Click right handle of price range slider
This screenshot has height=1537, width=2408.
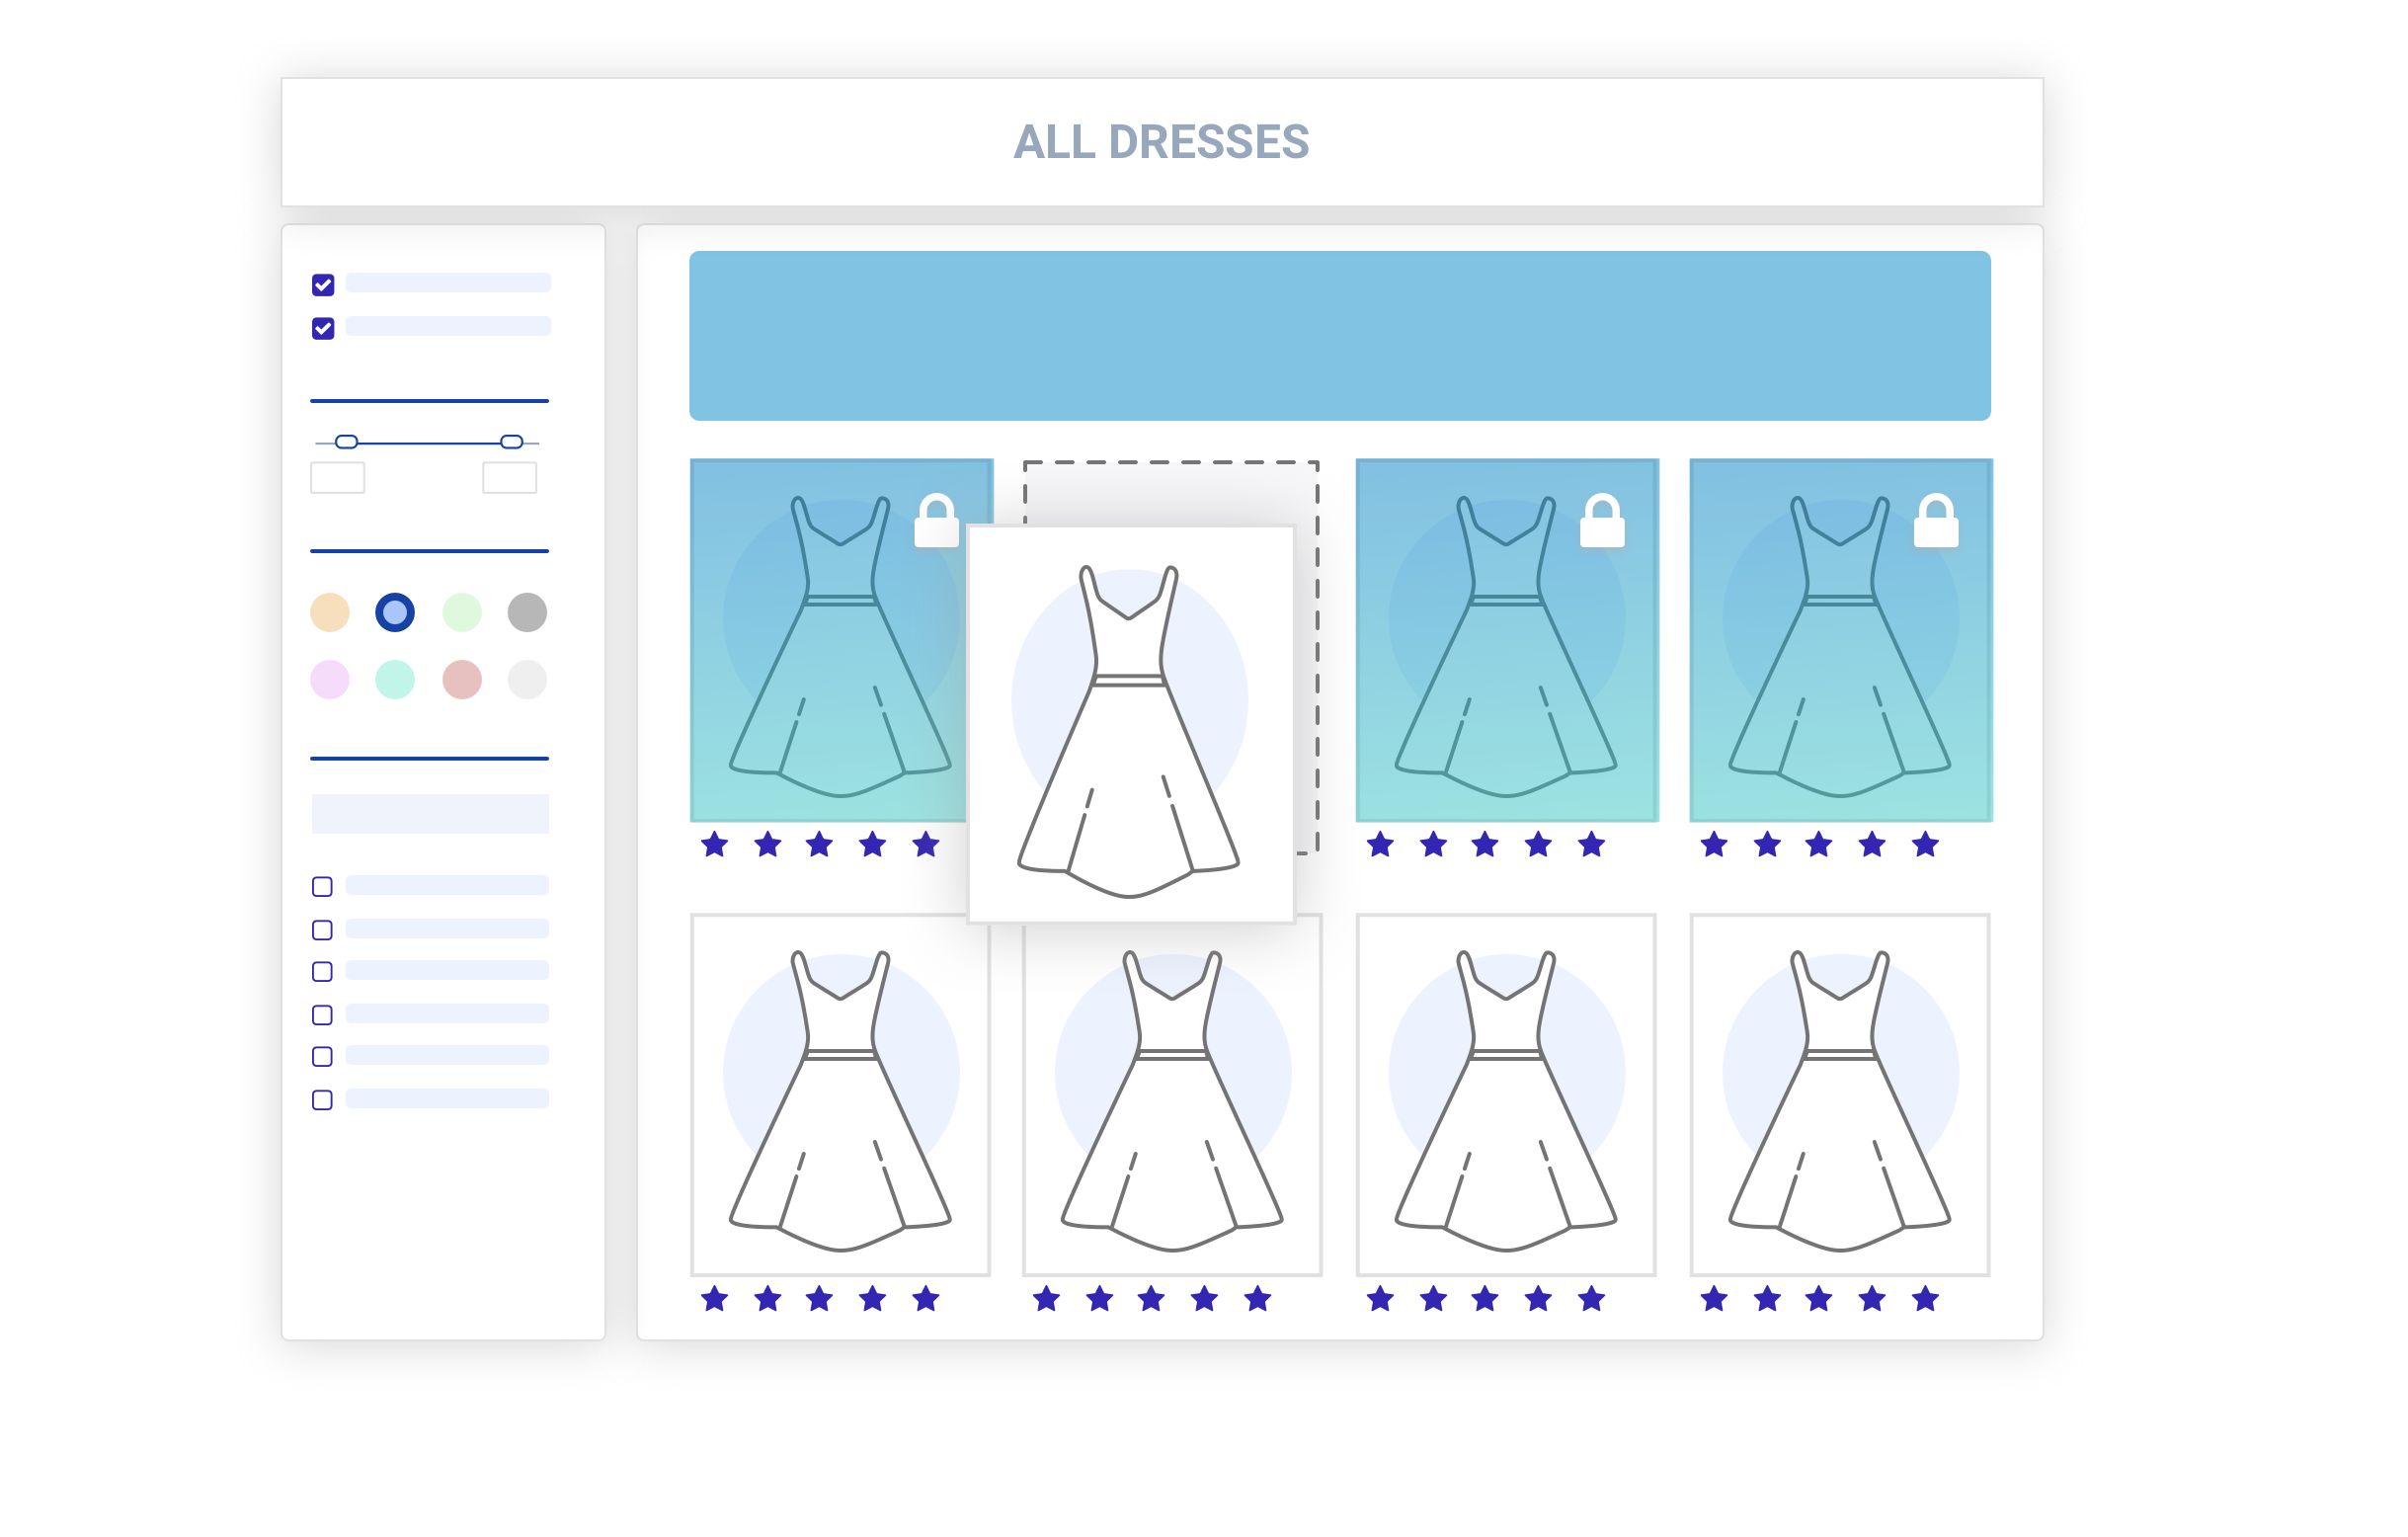coord(511,442)
